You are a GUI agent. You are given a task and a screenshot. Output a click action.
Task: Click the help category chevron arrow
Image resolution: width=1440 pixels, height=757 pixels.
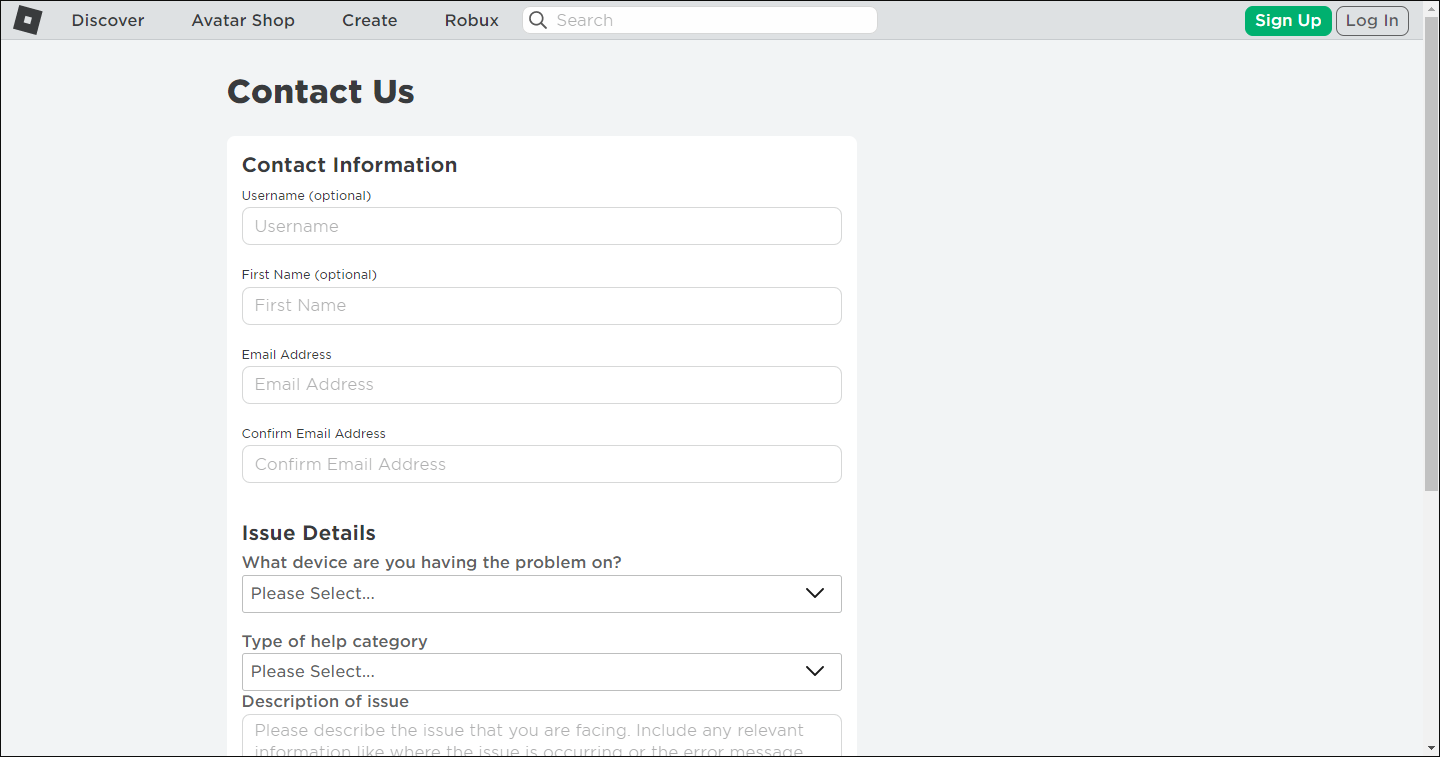click(815, 671)
